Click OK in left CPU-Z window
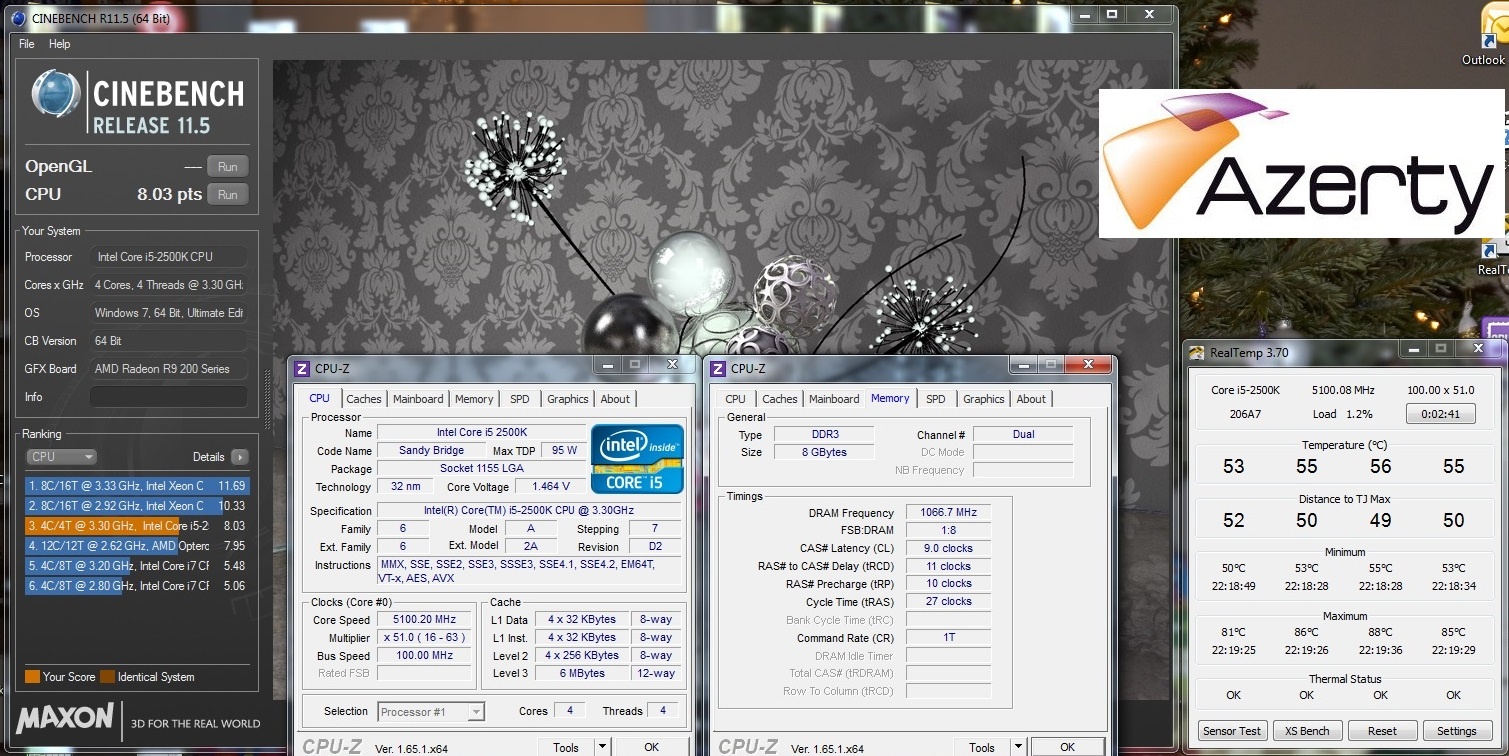 pyautogui.click(x=651, y=747)
